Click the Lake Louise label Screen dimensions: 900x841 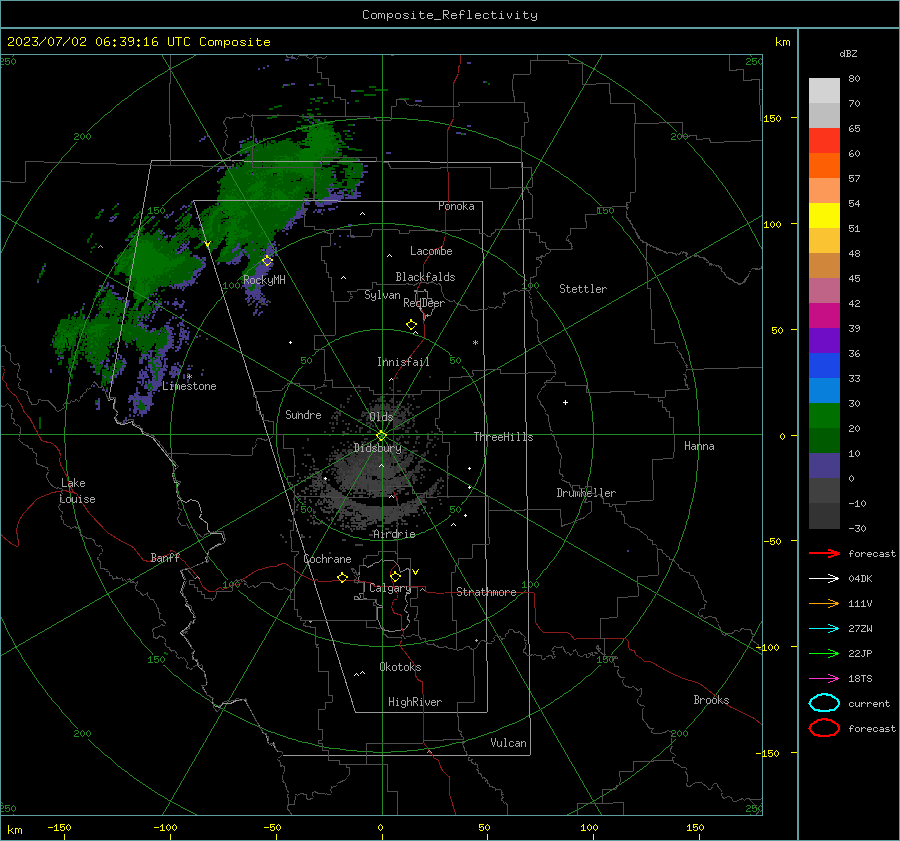pos(77,491)
